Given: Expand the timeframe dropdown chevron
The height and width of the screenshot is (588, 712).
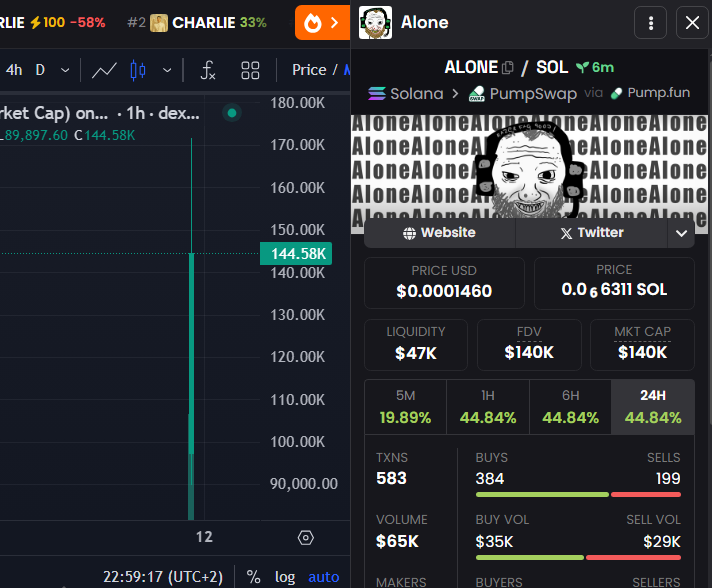Looking at the screenshot, I should click(x=65, y=70).
